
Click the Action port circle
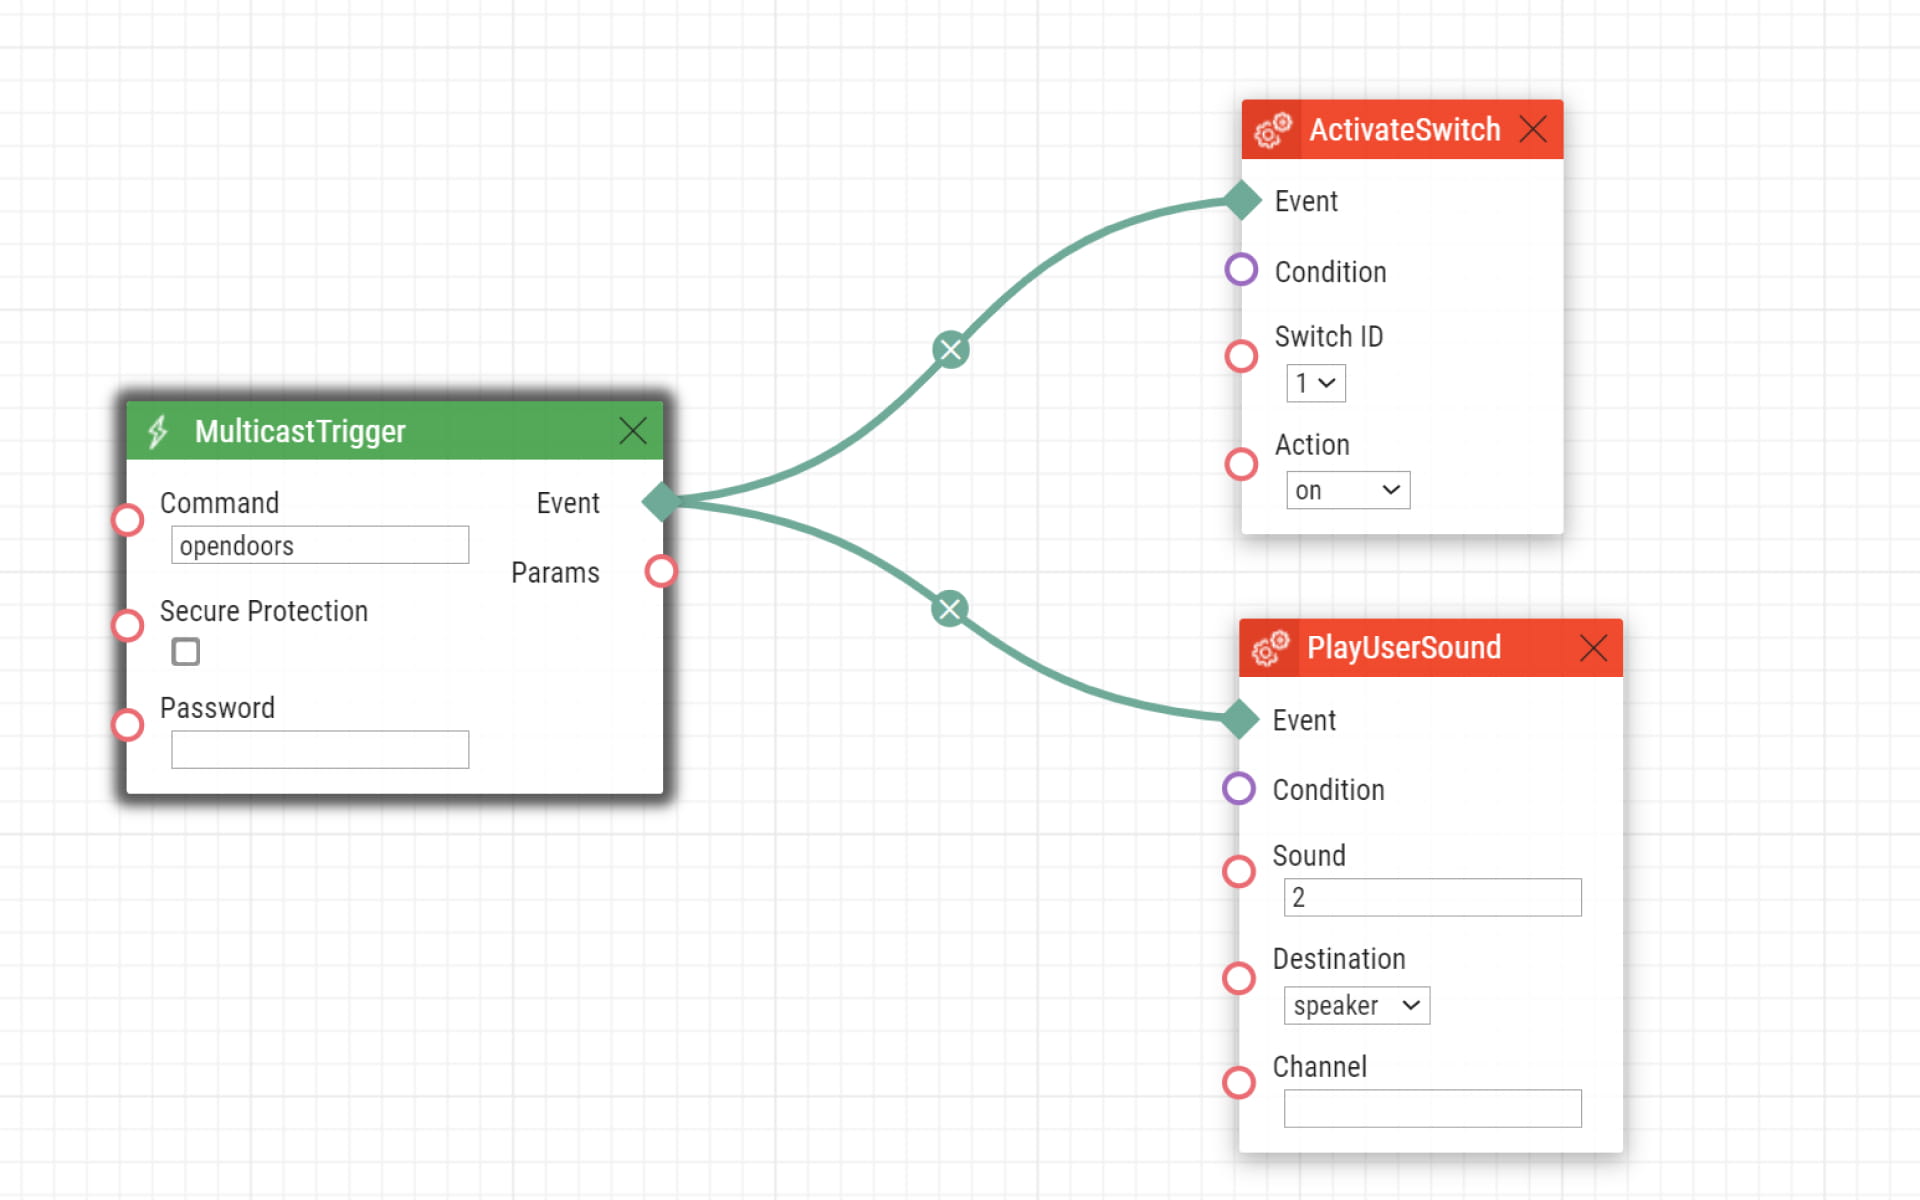[1241, 464]
